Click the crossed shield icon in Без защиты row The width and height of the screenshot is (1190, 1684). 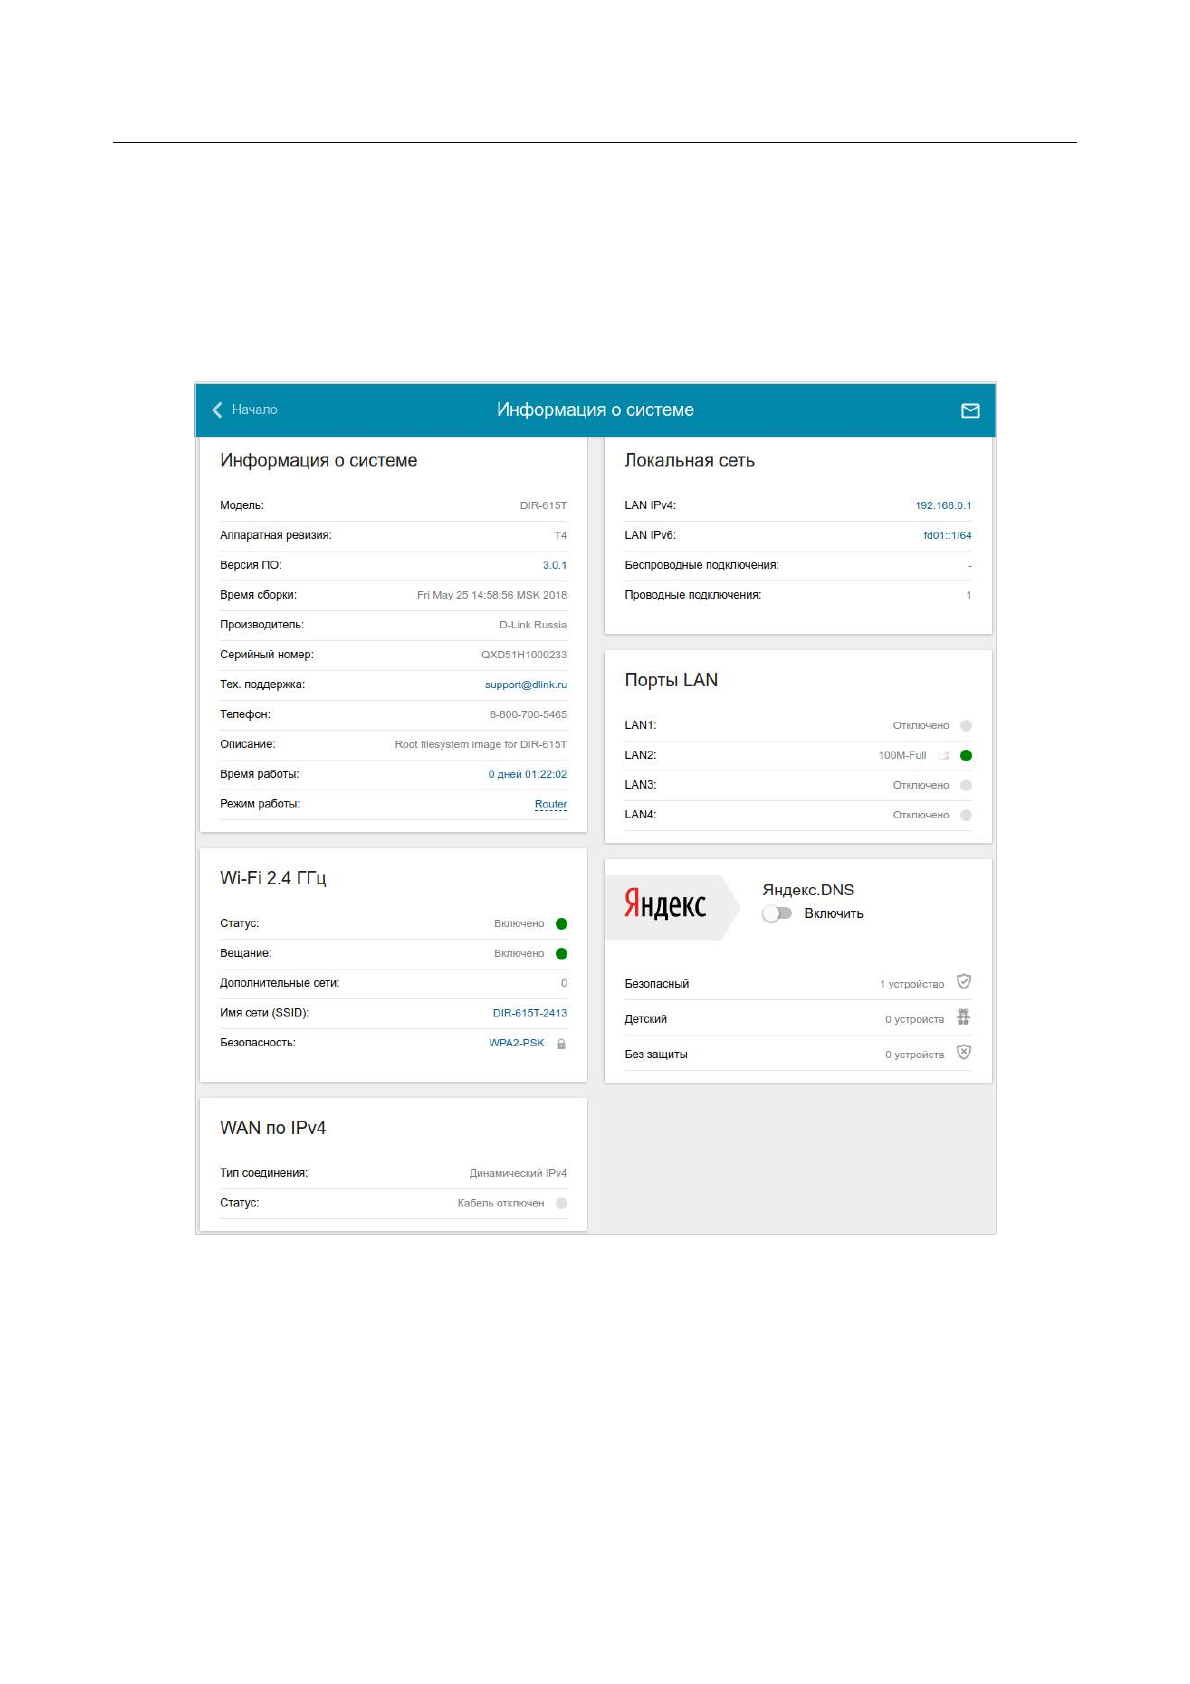(x=963, y=1052)
